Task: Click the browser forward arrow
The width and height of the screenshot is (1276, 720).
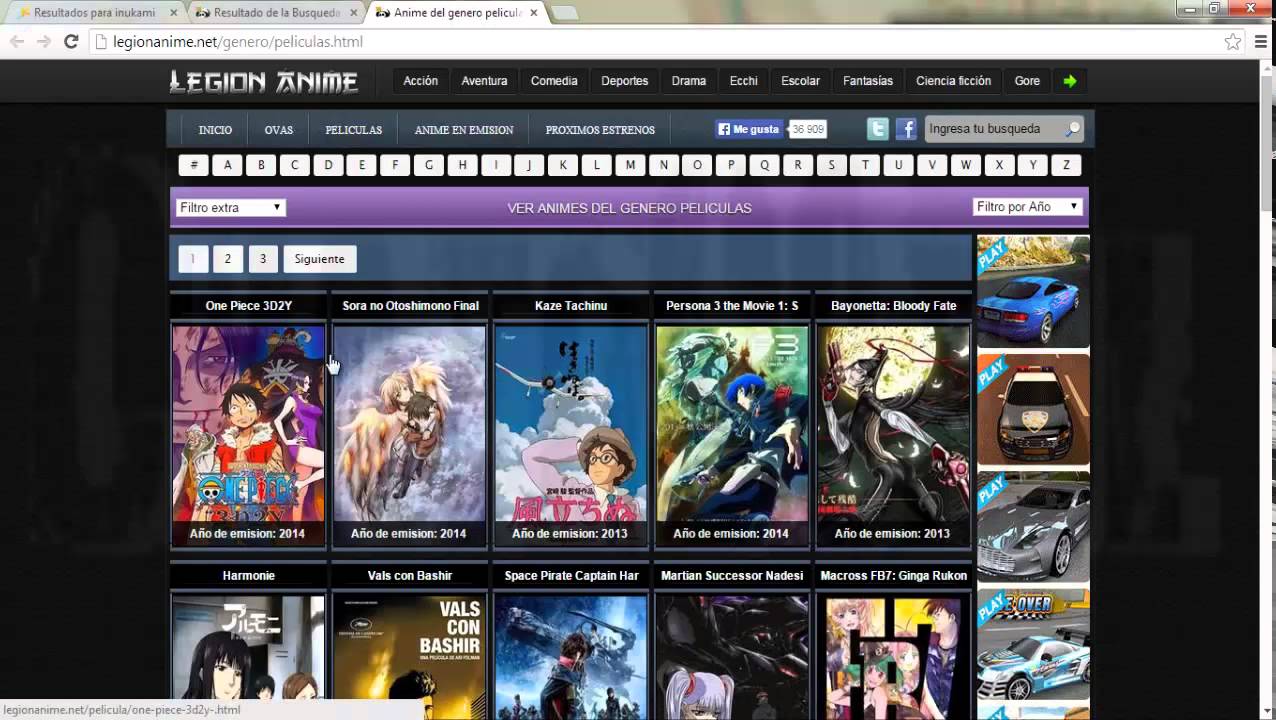Action: click(43, 42)
